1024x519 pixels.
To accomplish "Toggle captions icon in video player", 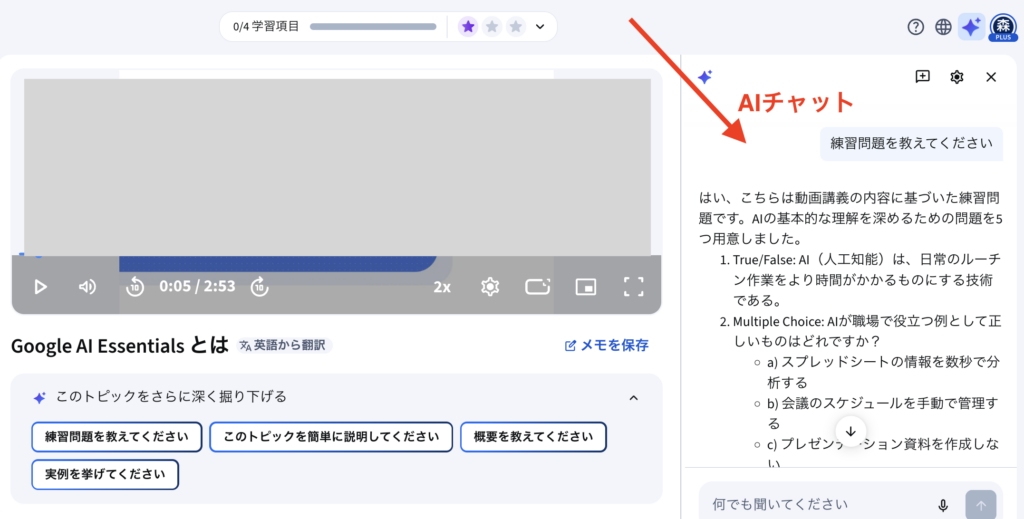I will (x=537, y=287).
